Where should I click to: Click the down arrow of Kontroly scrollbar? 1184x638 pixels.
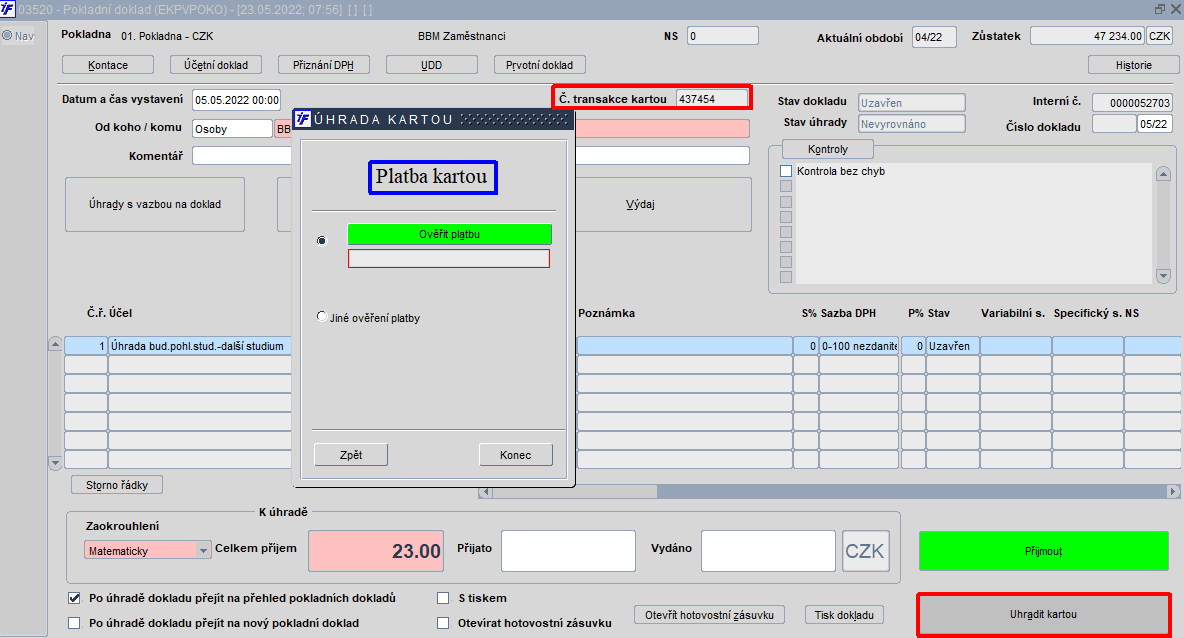tap(1164, 276)
